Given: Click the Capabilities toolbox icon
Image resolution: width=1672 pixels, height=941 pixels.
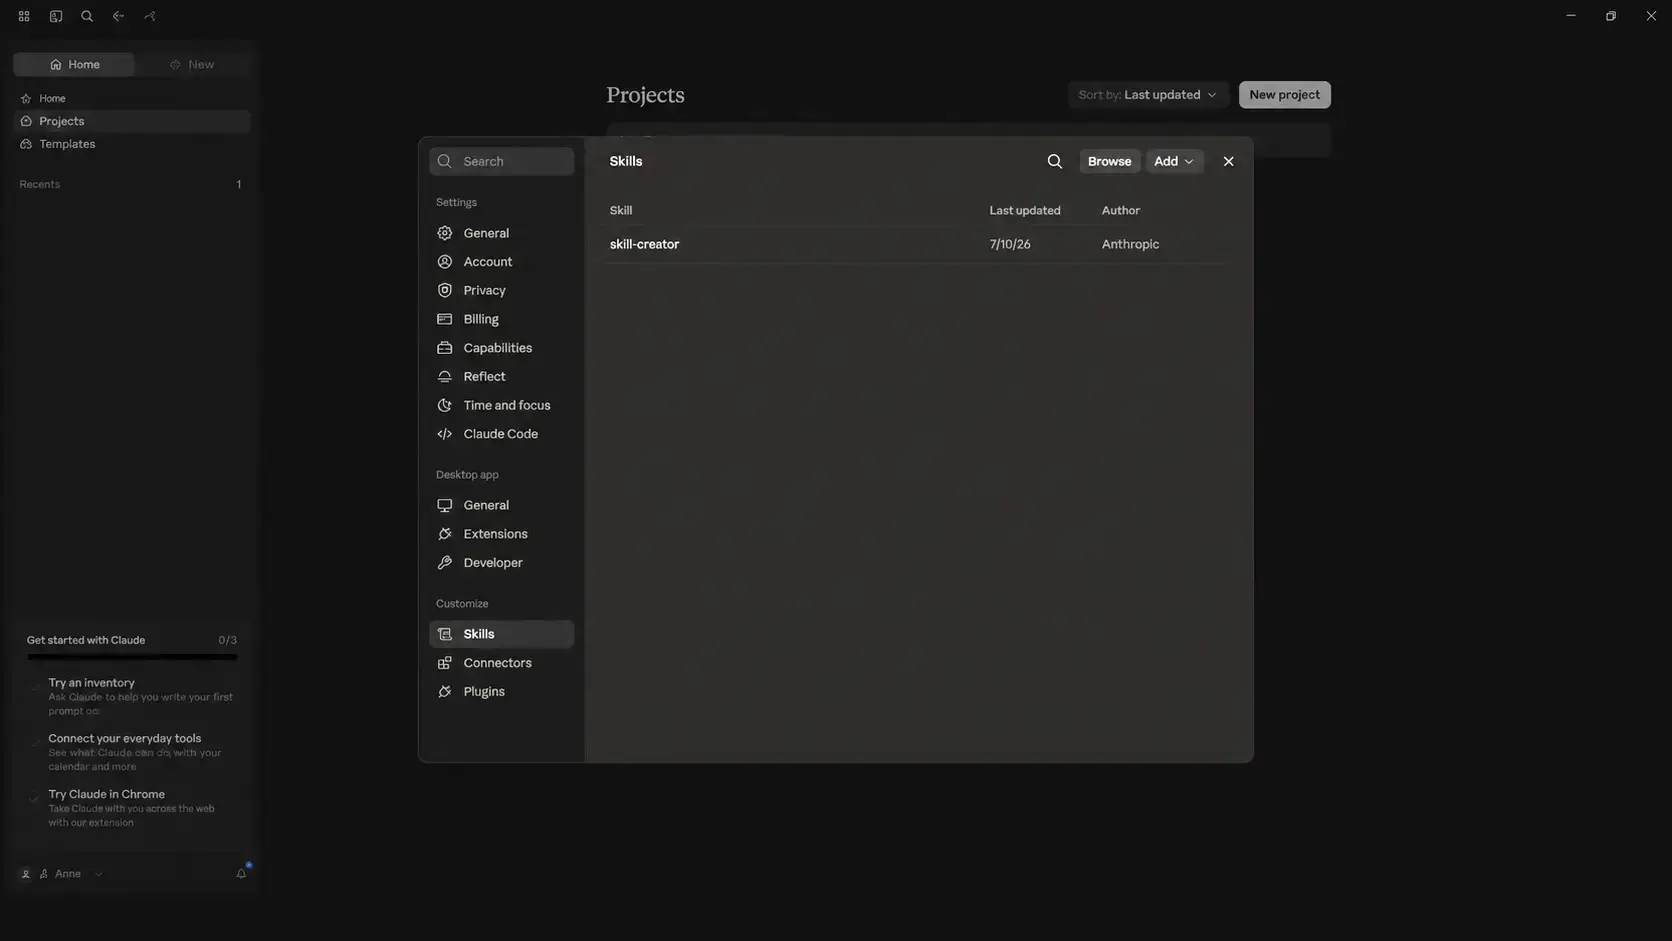Looking at the screenshot, I should click(445, 348).
